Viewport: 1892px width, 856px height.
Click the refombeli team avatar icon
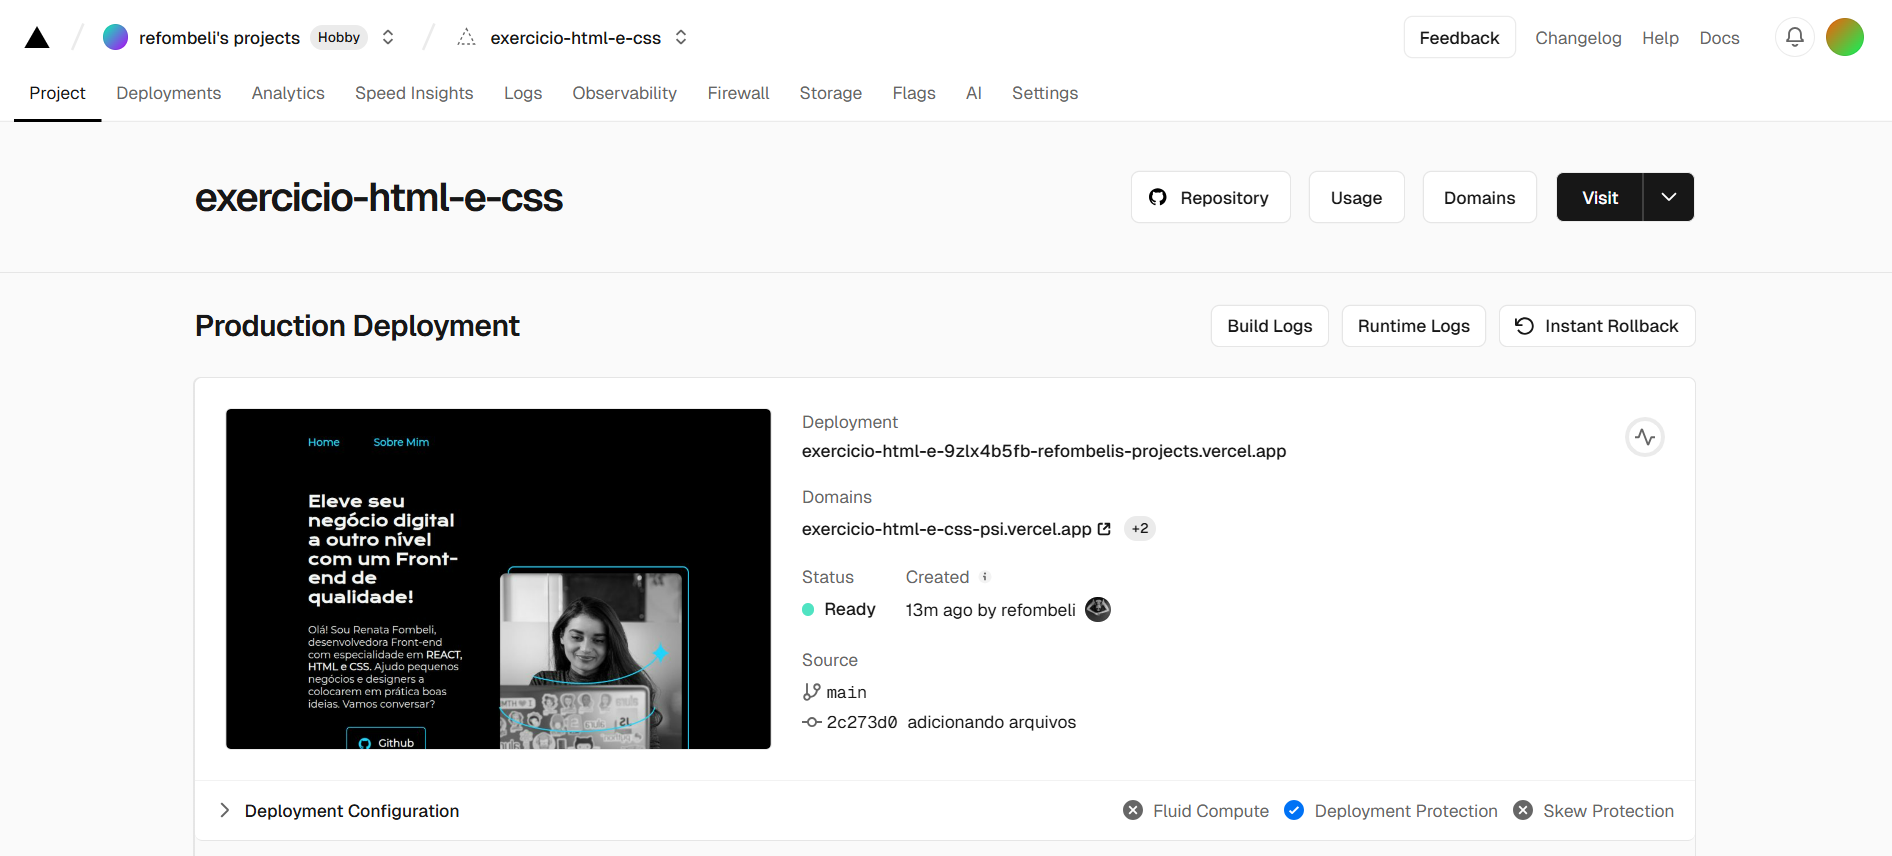(x=116, y=37)
